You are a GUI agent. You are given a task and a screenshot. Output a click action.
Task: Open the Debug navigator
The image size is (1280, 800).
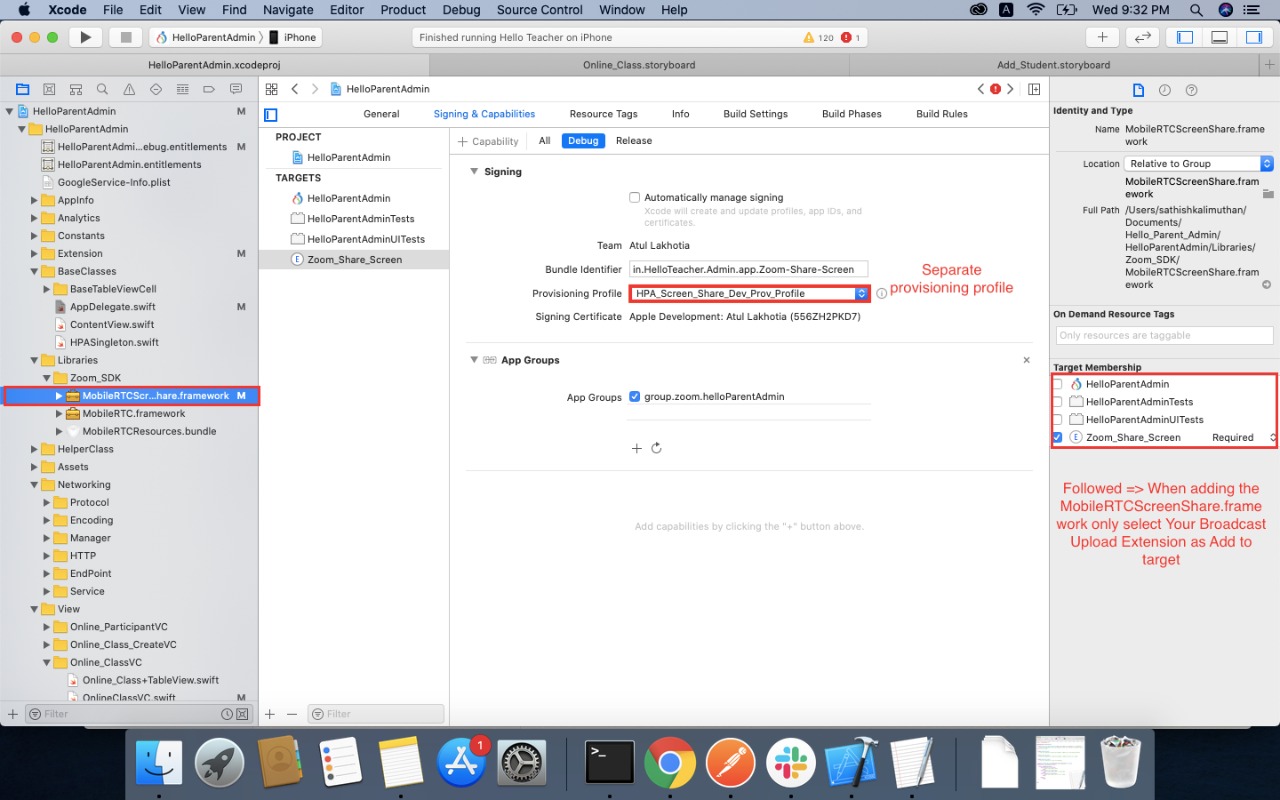coord(182,89)
